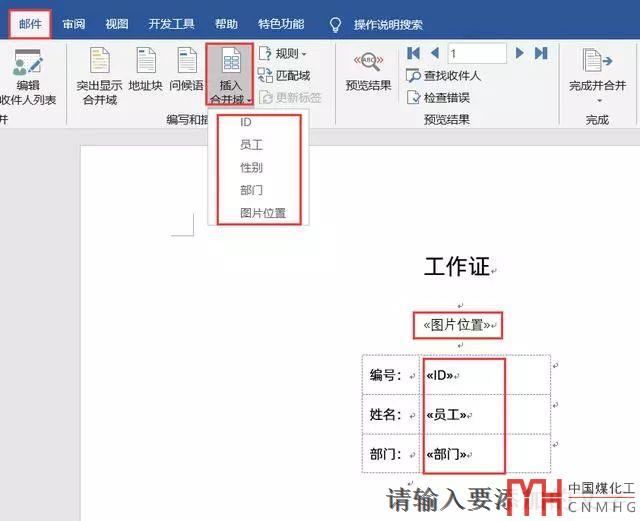Click the 插入合并域 button
This screenshot has width=640, height=521.
230,75
